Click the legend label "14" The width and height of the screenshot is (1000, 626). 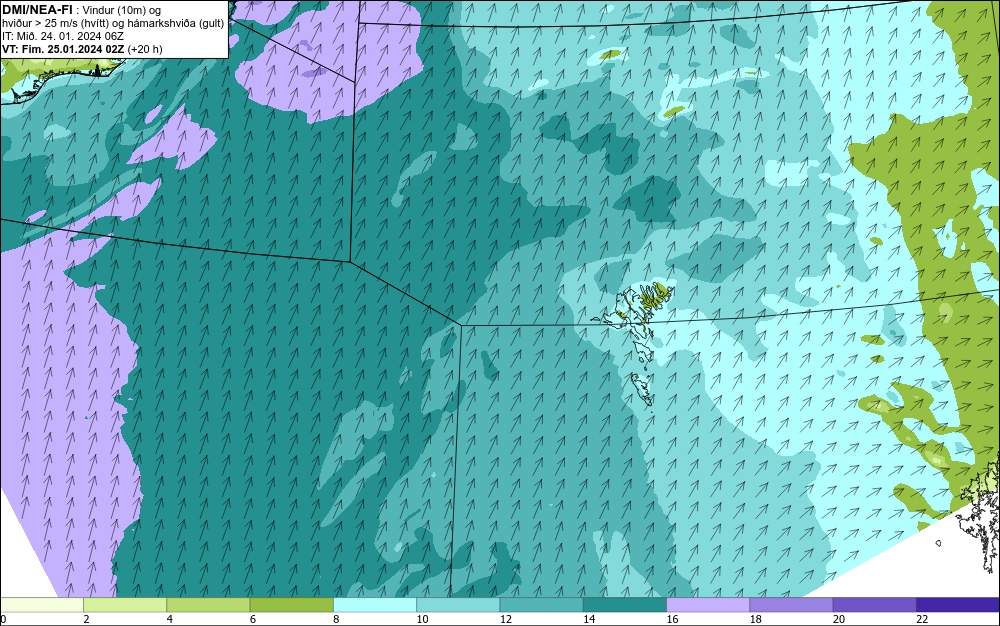589,619
